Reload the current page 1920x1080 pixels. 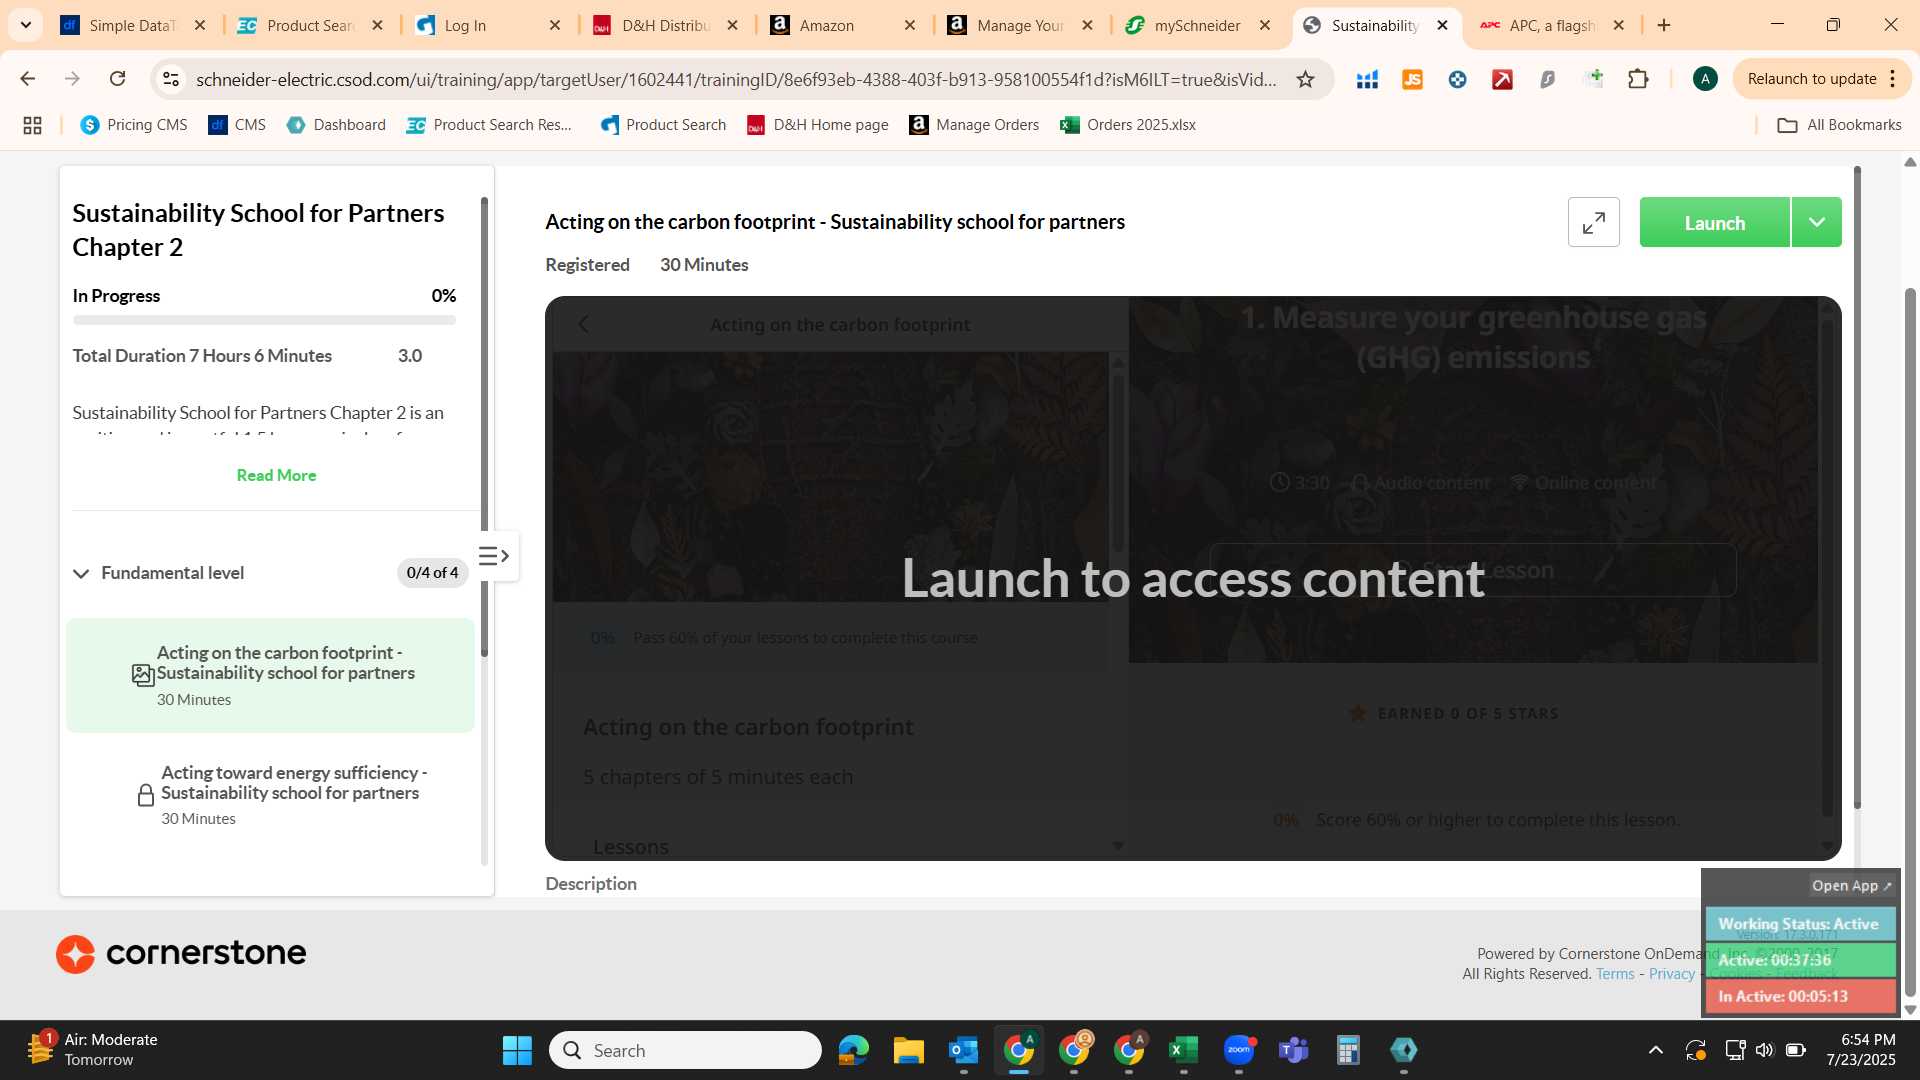117,79
